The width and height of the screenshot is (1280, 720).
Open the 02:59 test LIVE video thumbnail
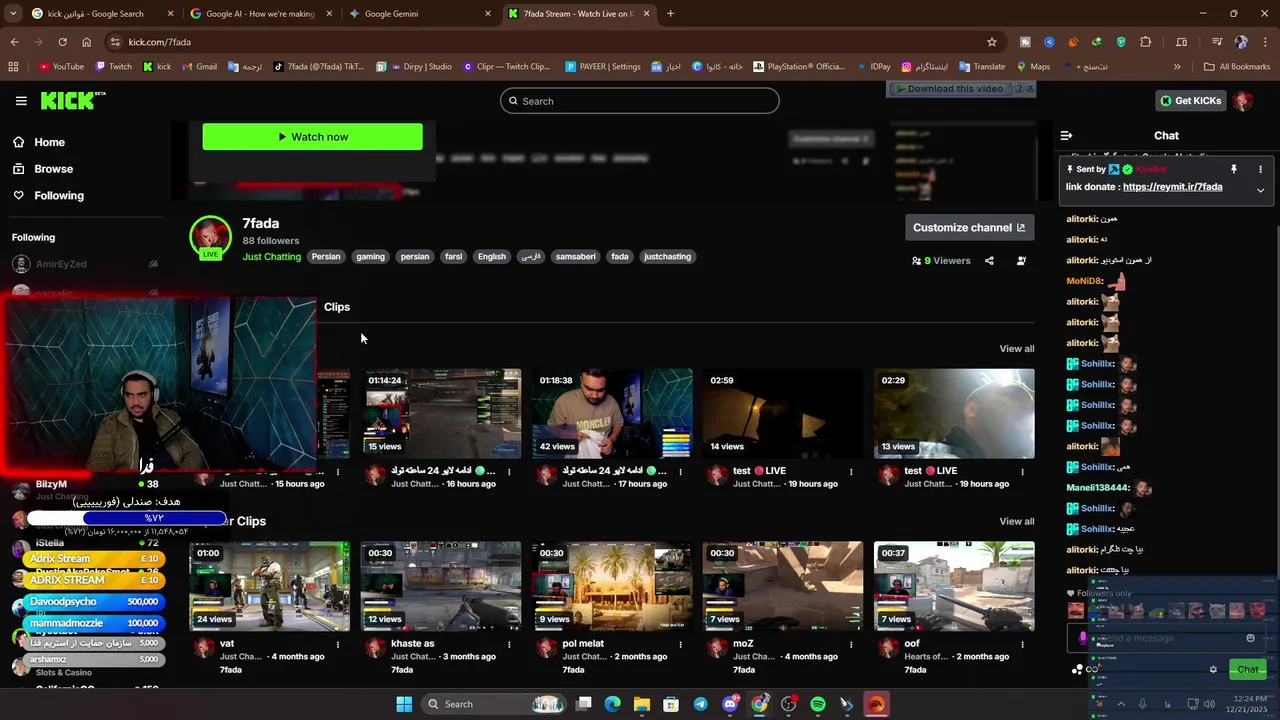783,414
